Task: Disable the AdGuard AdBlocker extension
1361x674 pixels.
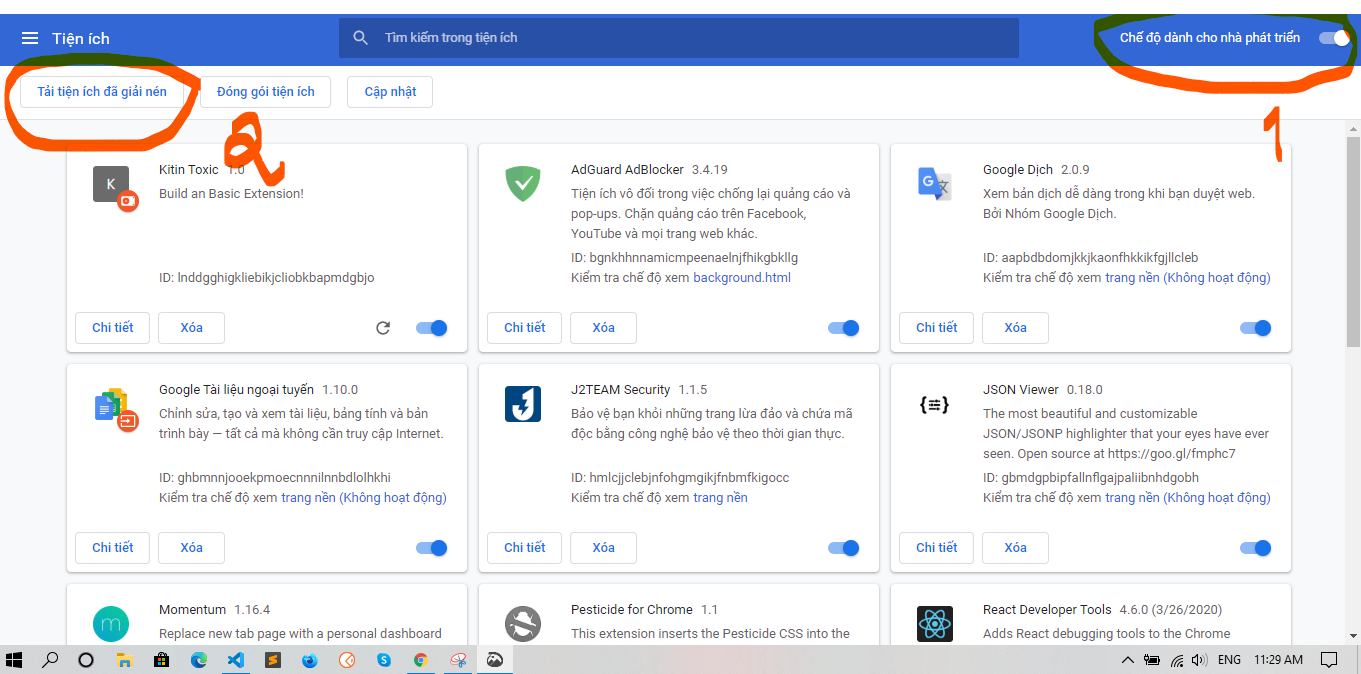Action: 844,328
